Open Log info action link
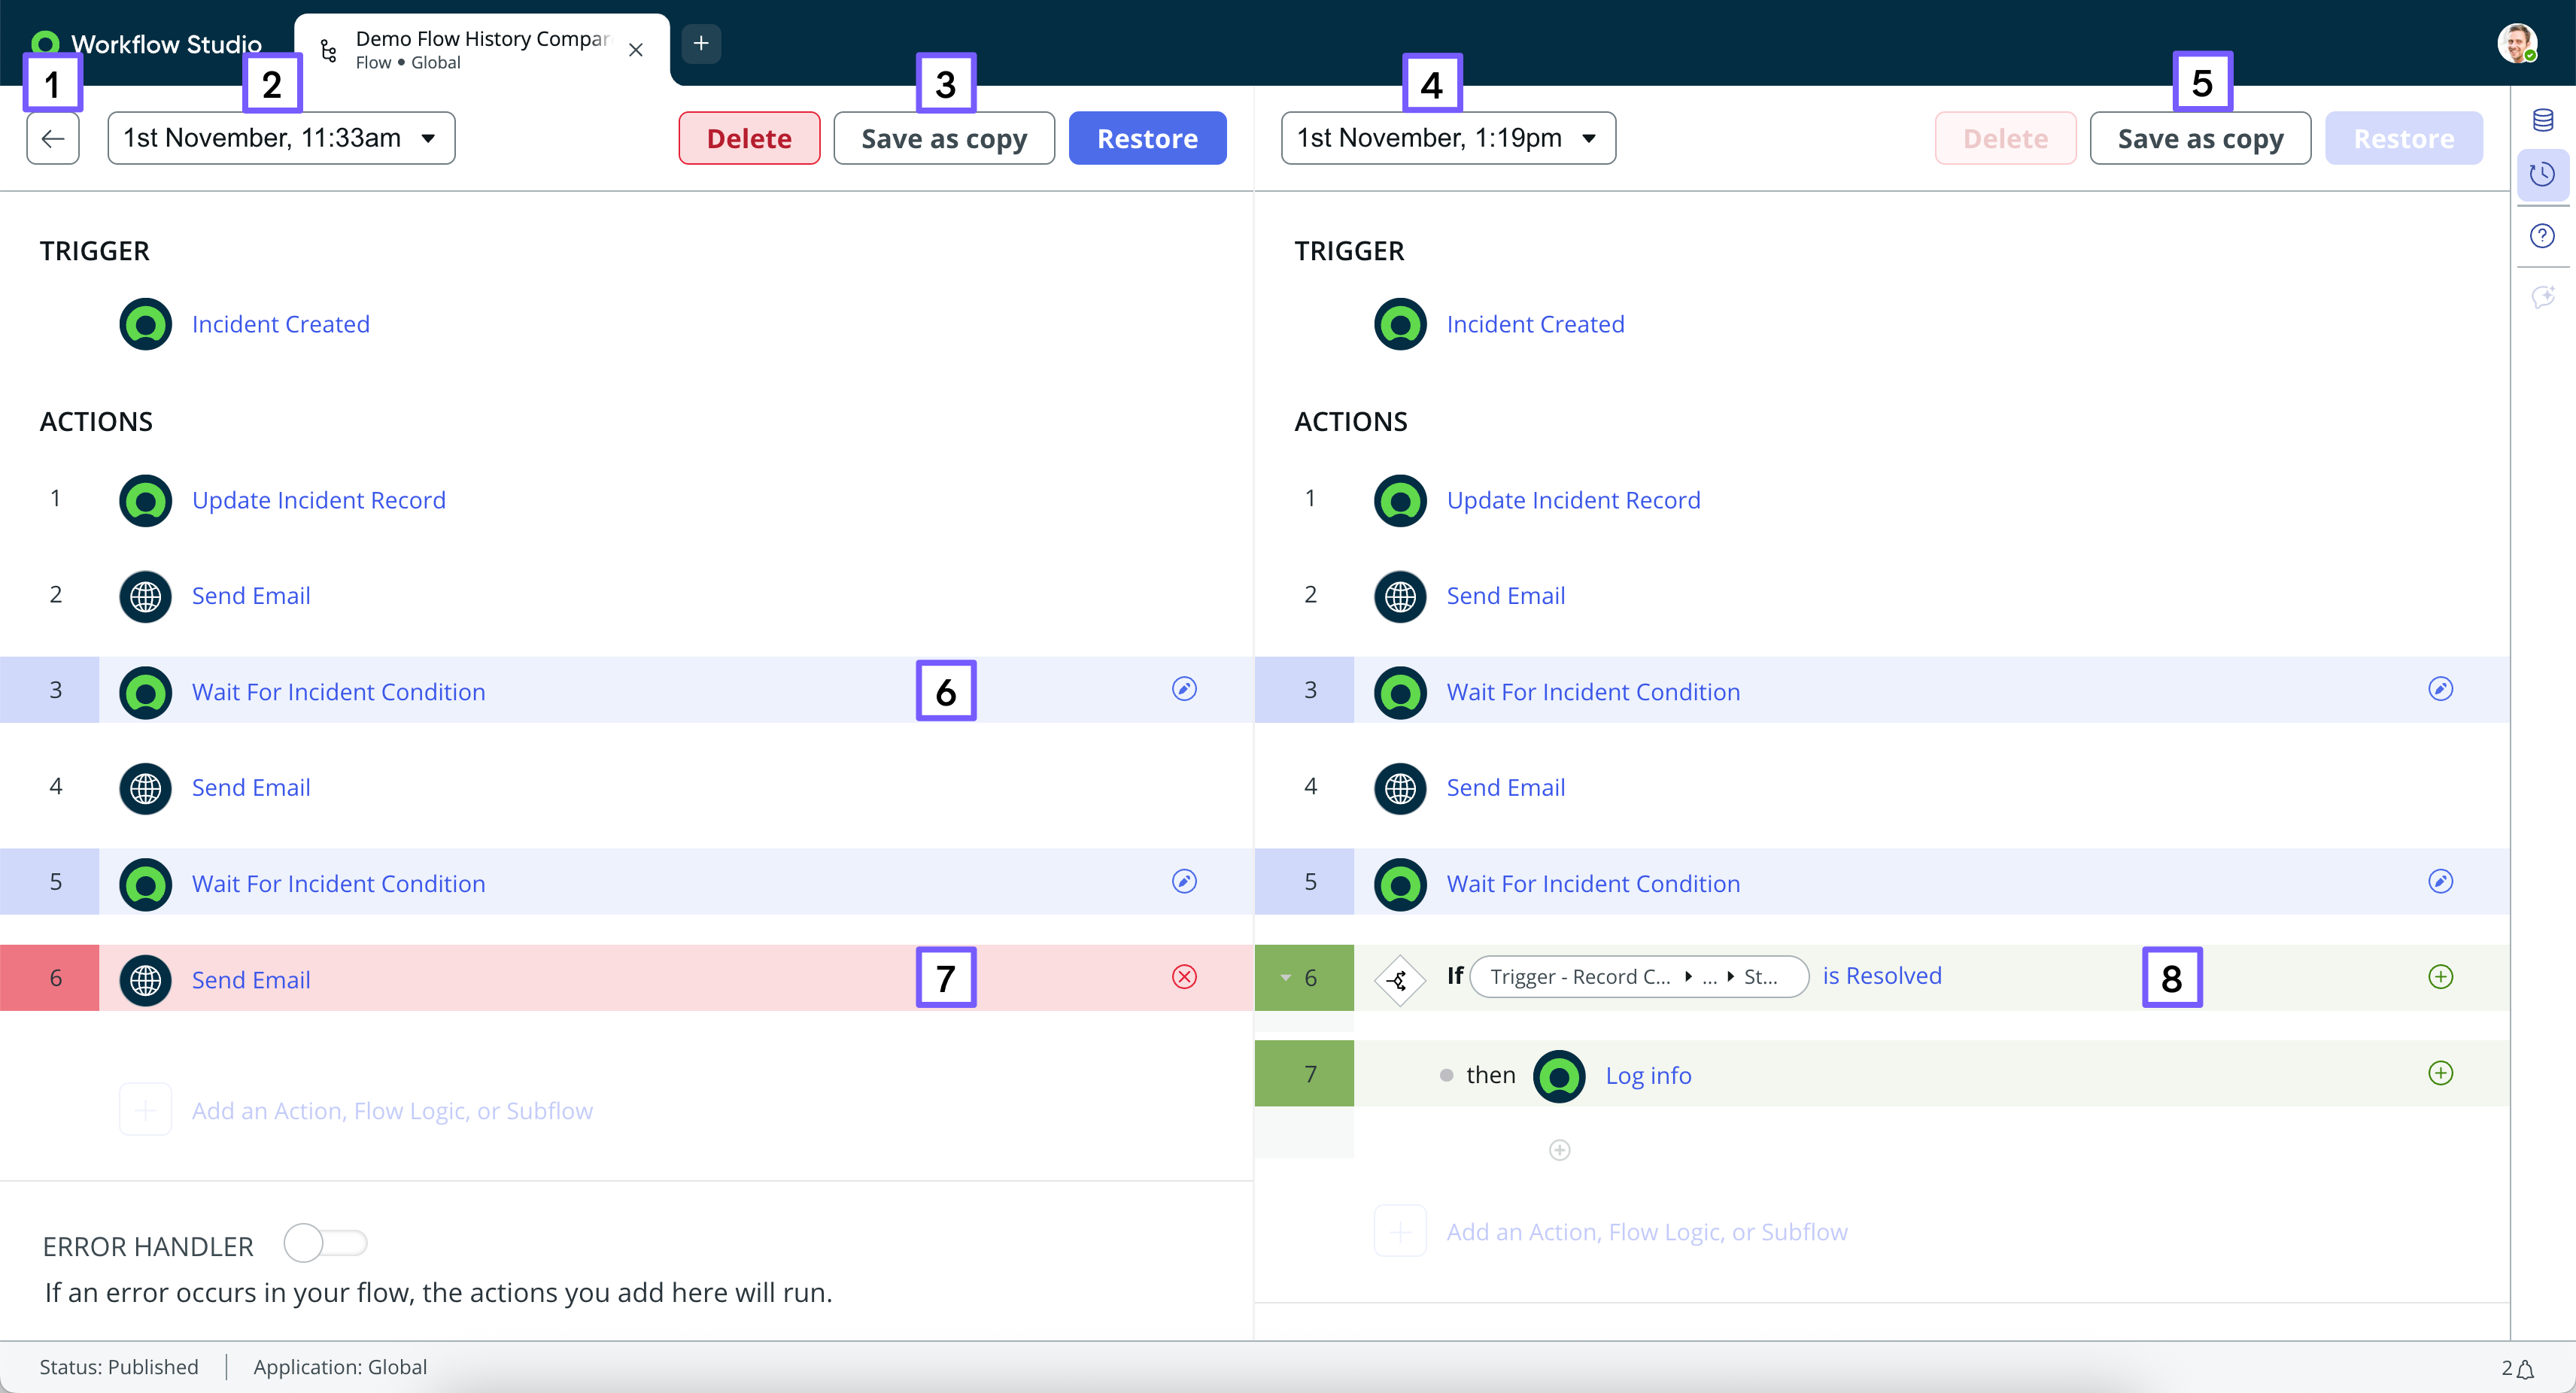The height and width of the screenshot is (1393, 2576). pos(1648,1076)
